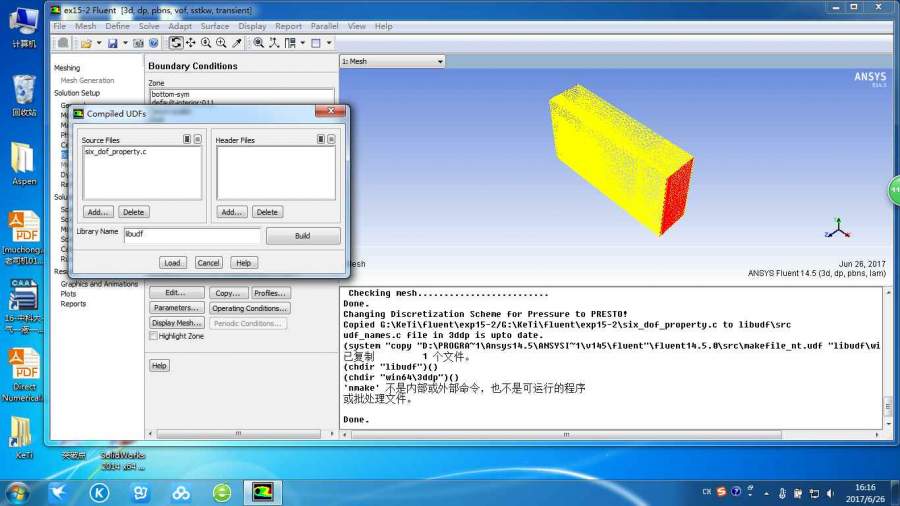The height and width of the screenshot is (506, 900).
Task: Deselect all Header Files list icon
Action: [x=331, y=139]
